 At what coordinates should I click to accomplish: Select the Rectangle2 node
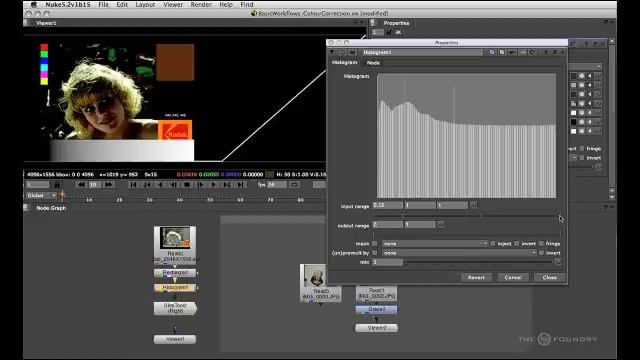pos(175,273)
